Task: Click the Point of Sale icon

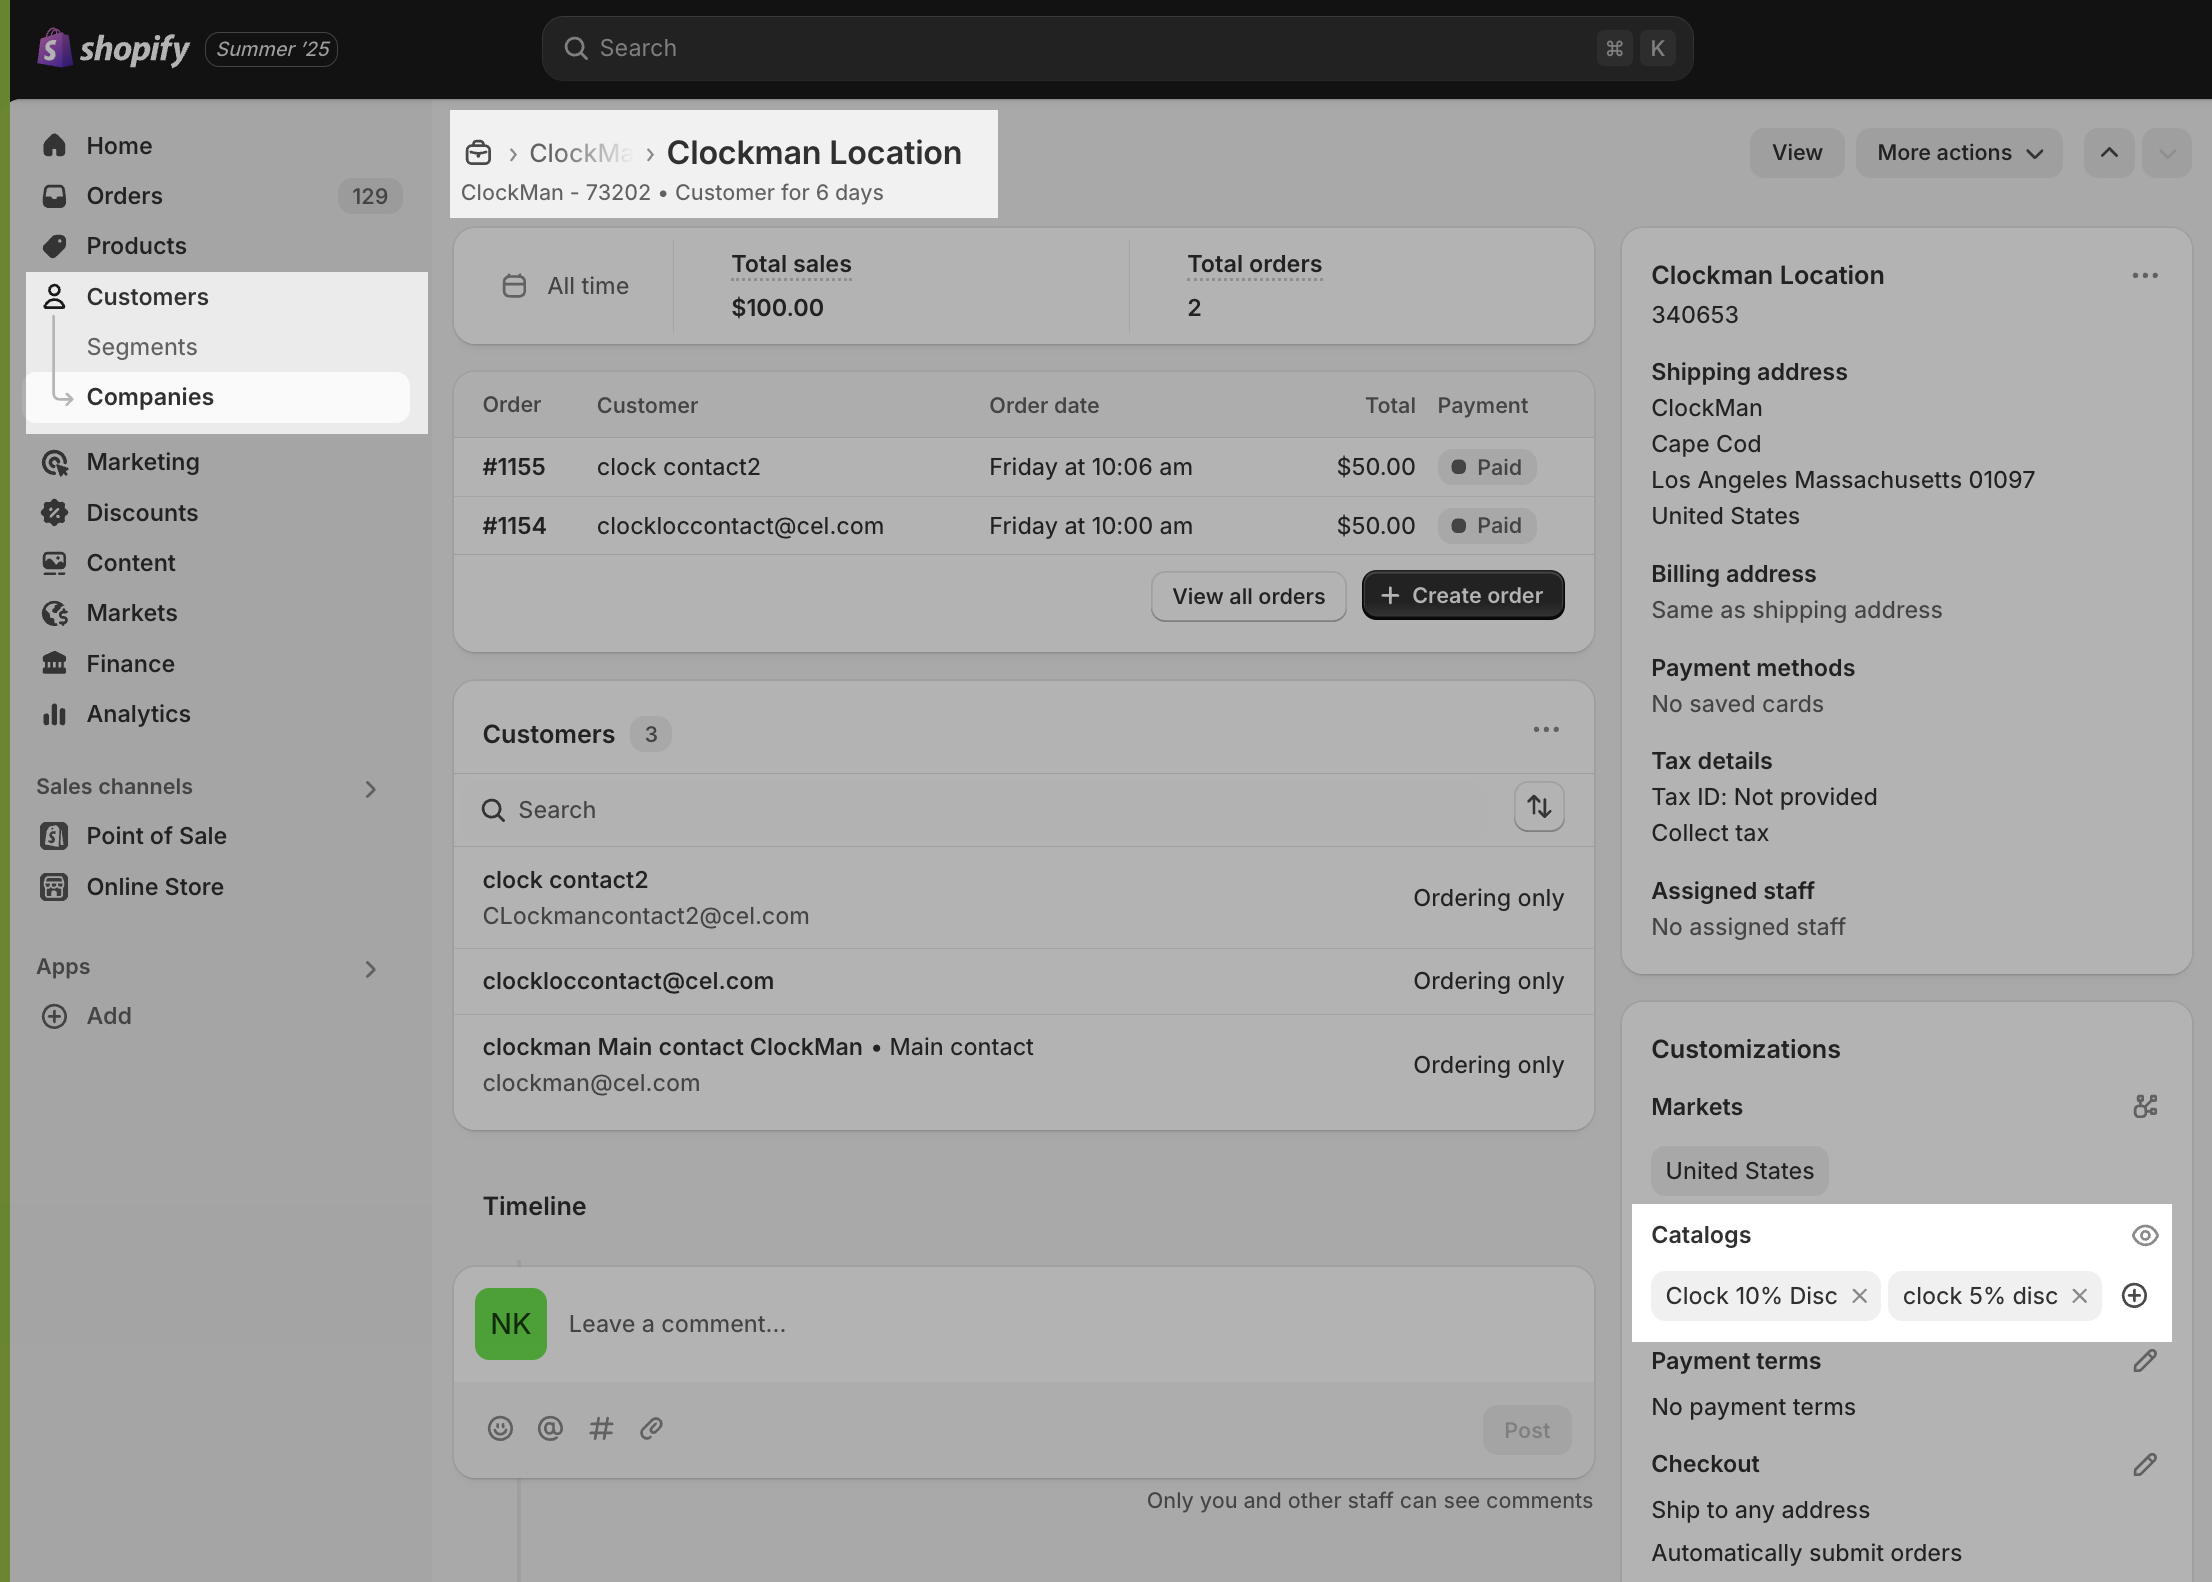Action: point(55,836)
